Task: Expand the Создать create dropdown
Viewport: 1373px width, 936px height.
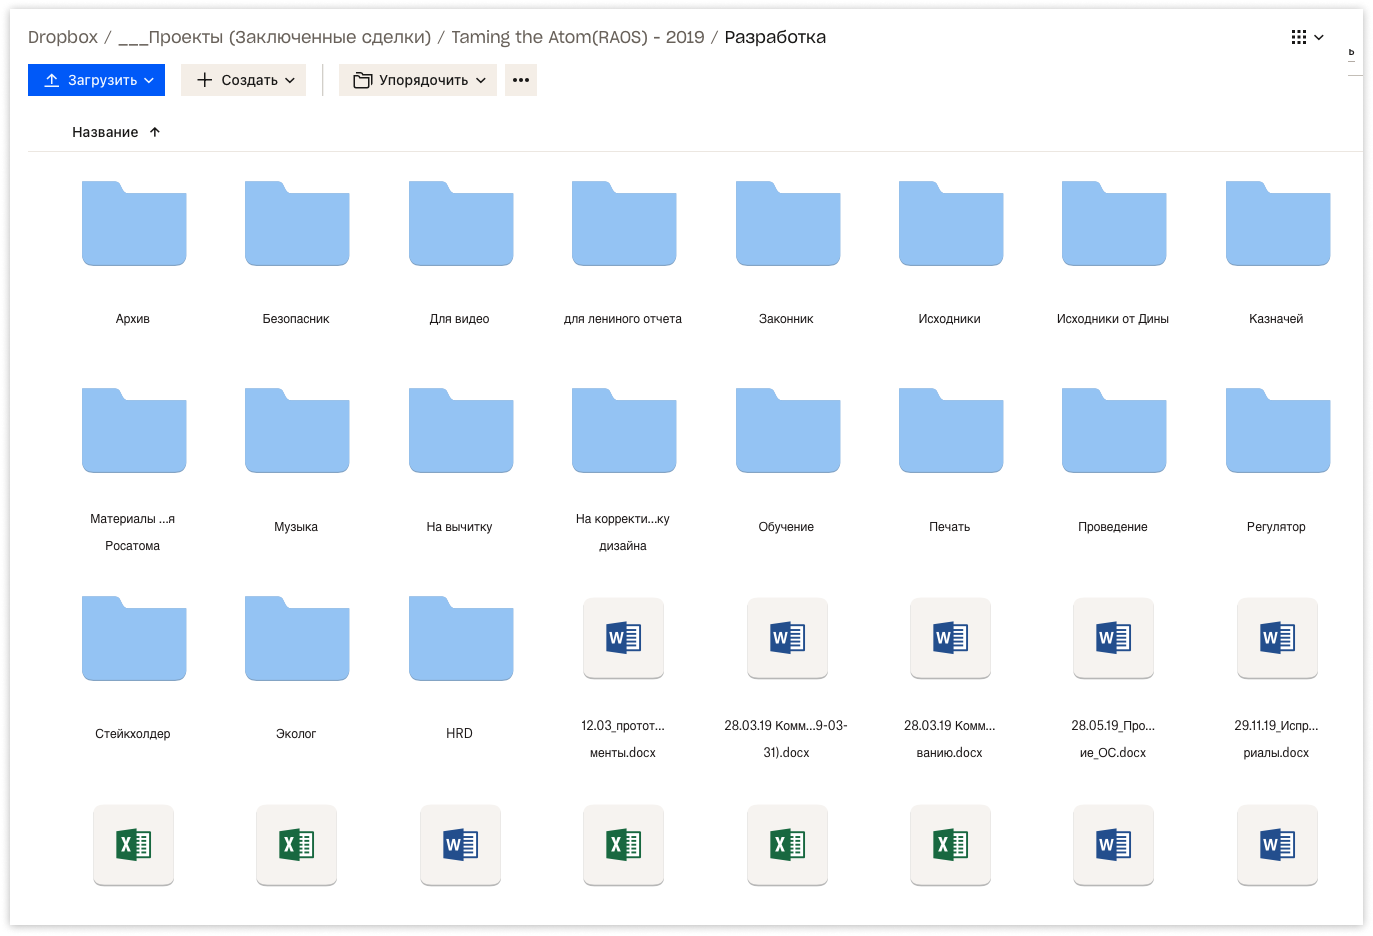Action: 243,80
